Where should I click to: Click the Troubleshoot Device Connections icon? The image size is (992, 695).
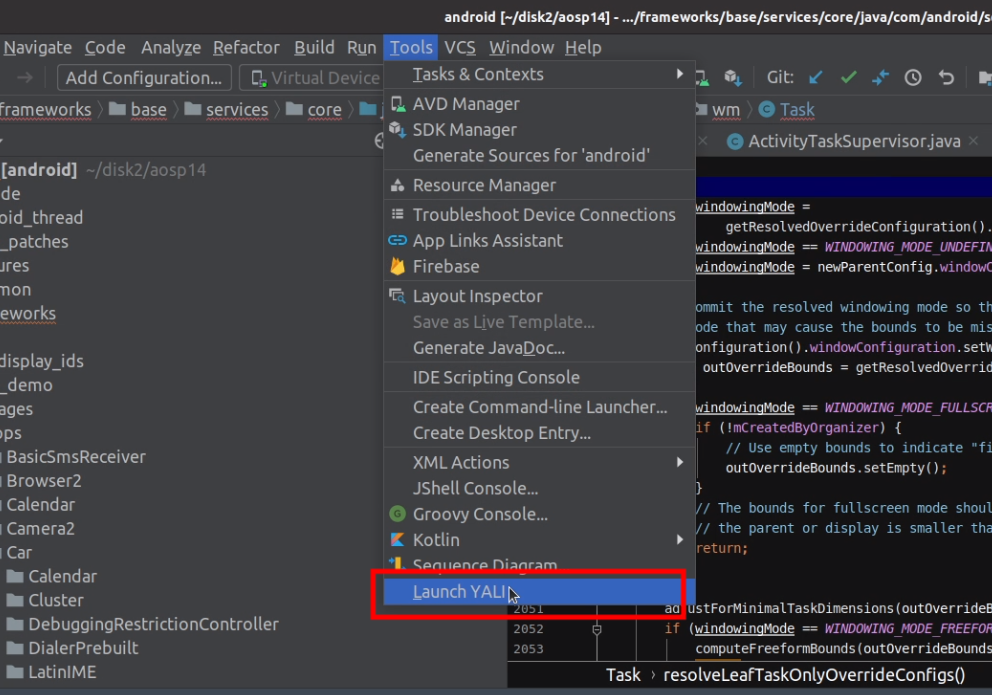[x=397, y=214]
